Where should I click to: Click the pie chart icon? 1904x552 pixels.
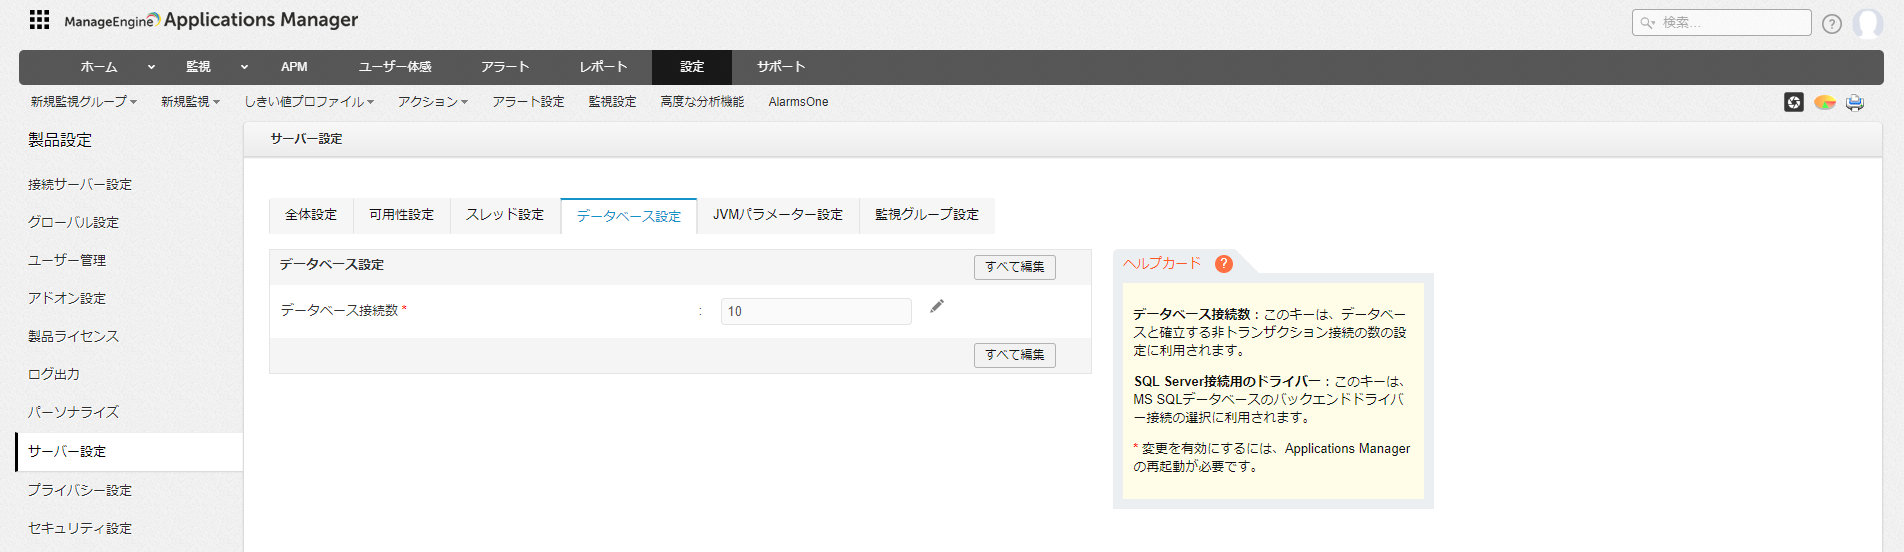(x=1824, y=102)
